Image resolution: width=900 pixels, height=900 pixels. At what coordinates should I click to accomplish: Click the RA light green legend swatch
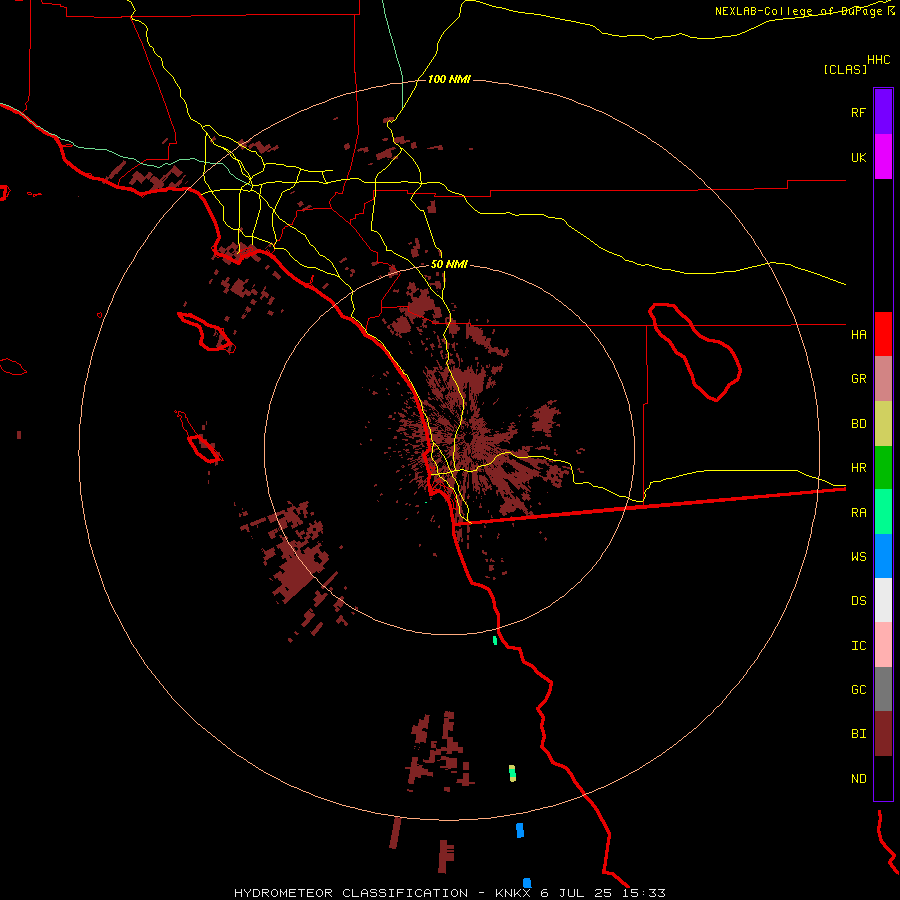point(883,512)
